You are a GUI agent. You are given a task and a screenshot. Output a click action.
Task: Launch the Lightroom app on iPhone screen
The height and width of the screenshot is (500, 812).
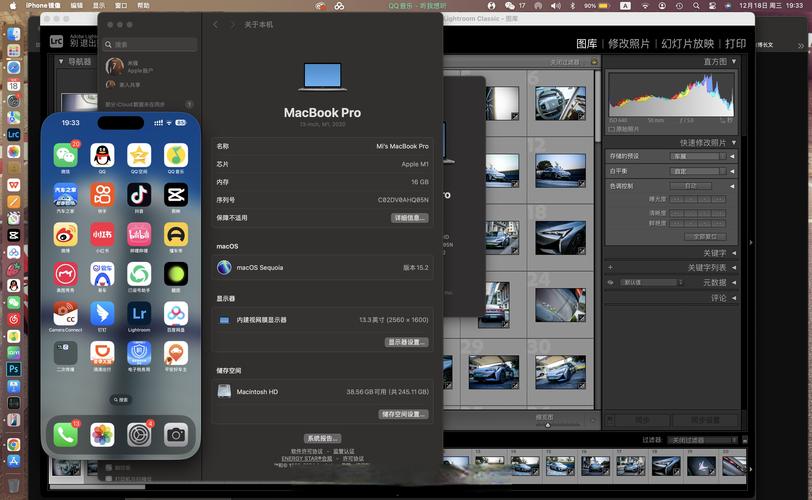click(139, 313)
